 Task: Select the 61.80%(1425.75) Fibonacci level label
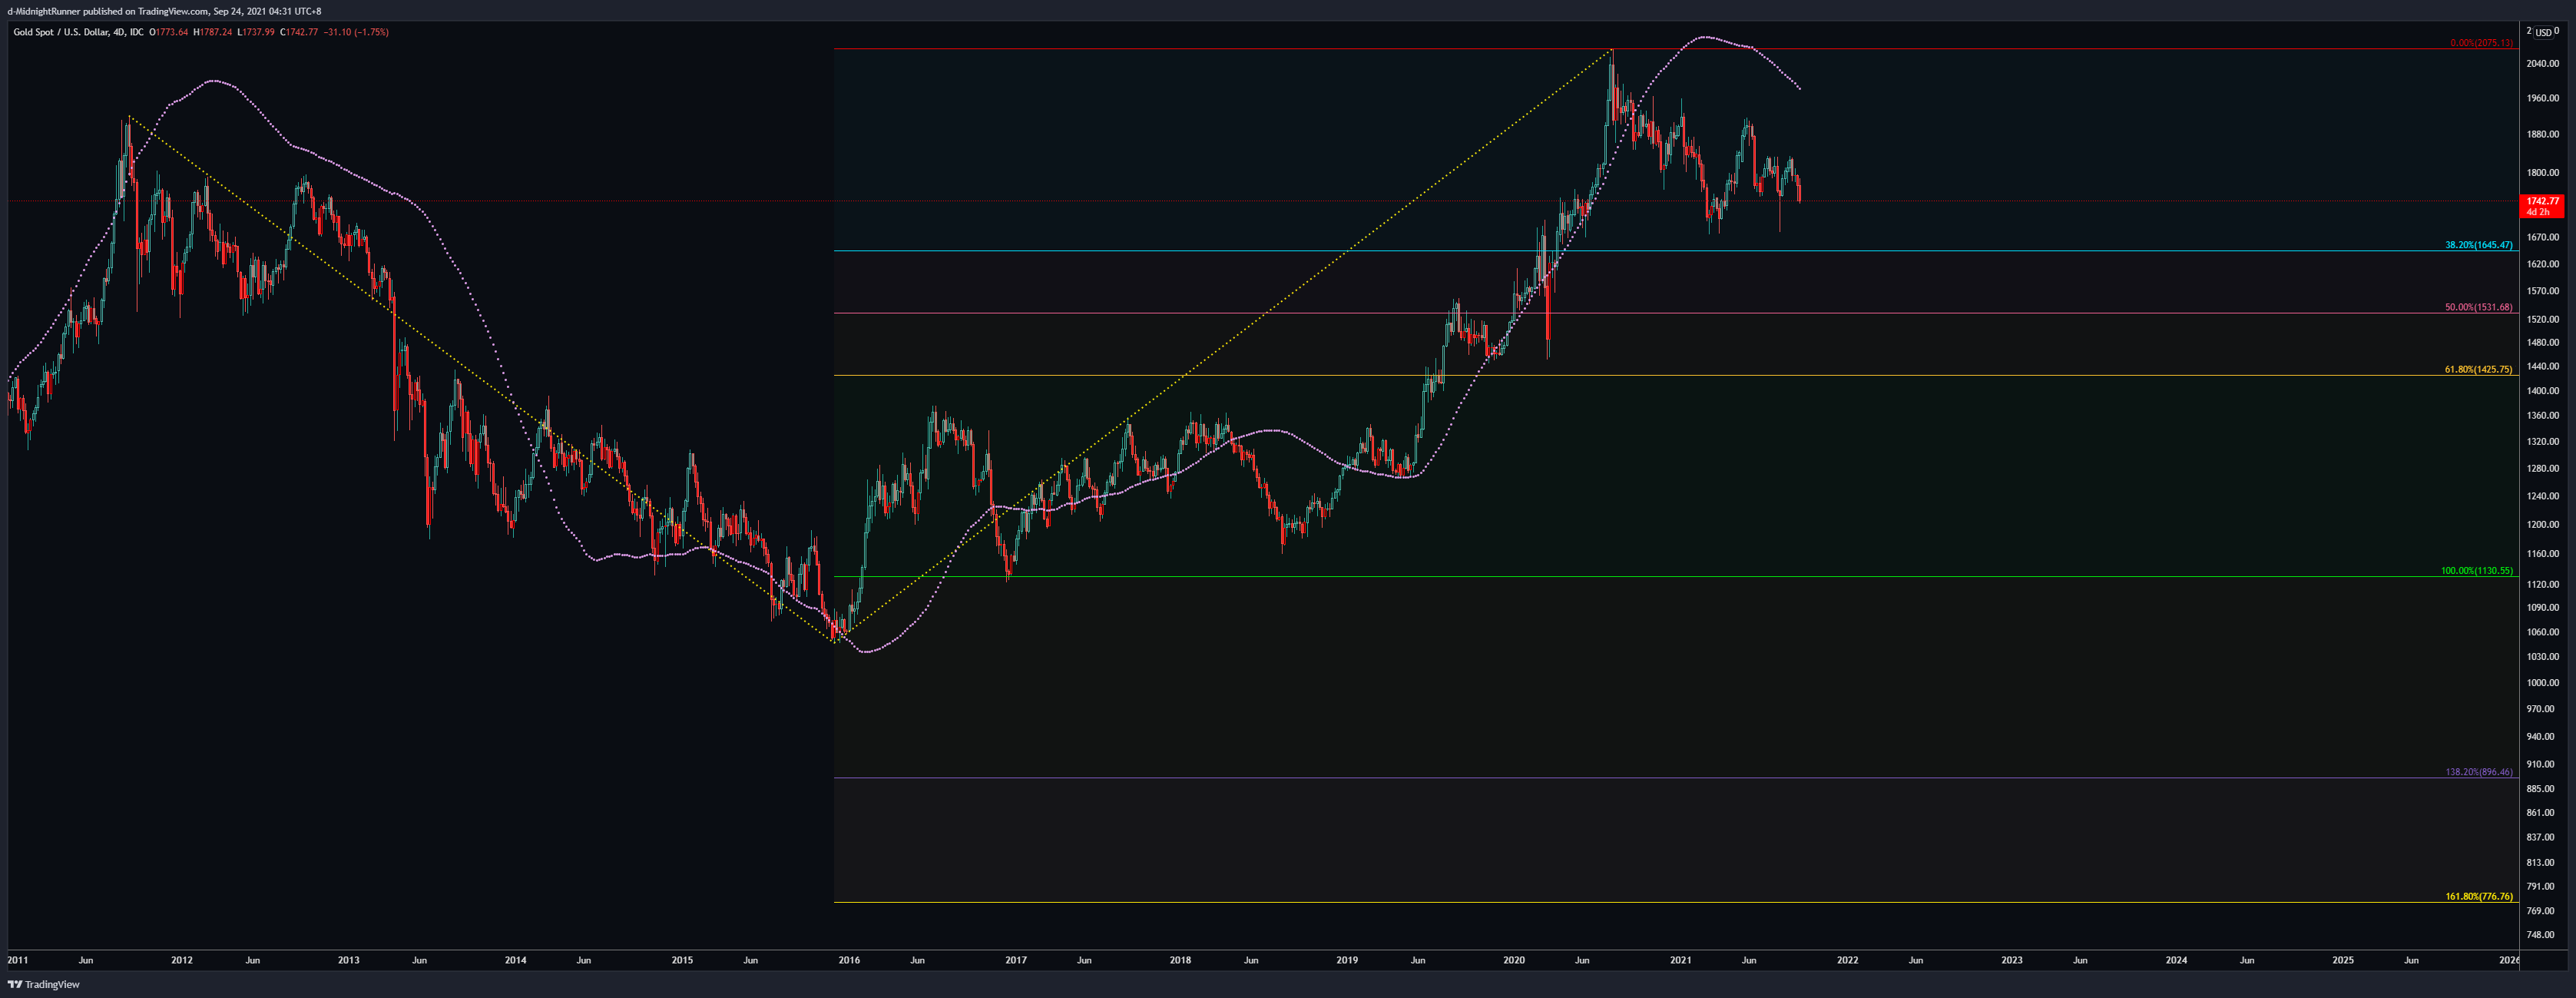[x=2478, y=369]
